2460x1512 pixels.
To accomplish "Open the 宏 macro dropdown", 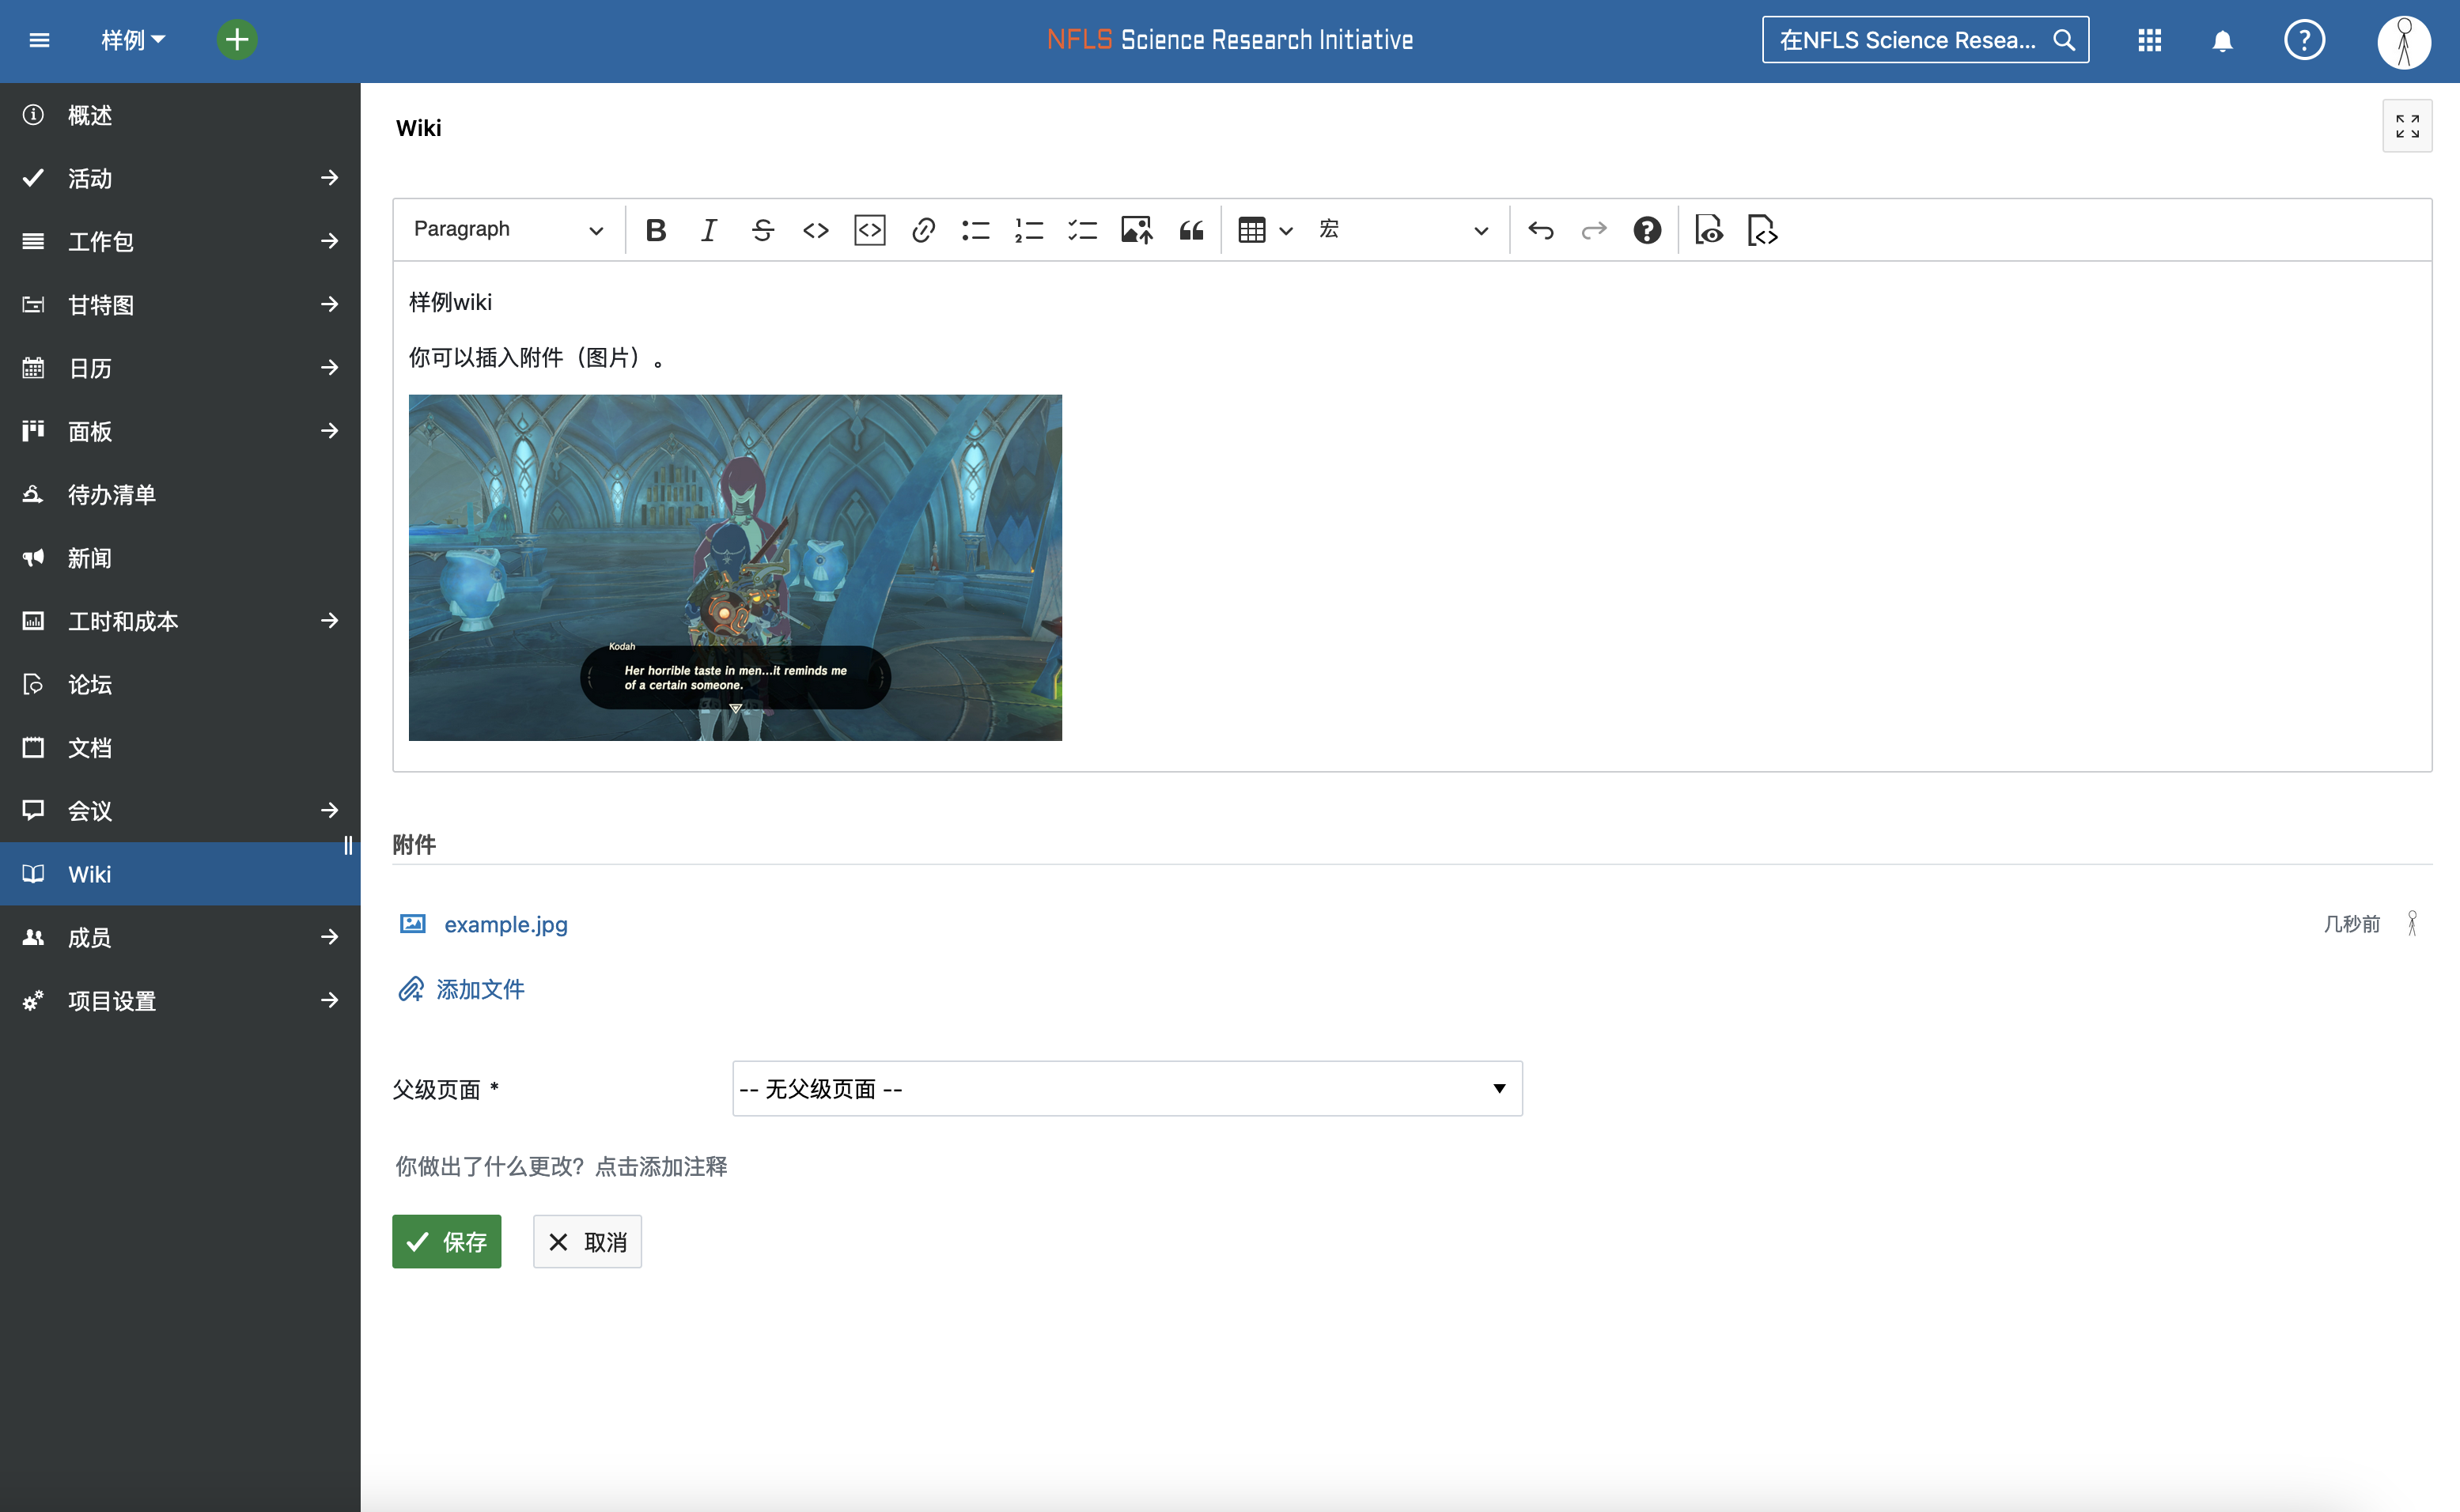I will pyautogui.click(x=1403, y=230).
